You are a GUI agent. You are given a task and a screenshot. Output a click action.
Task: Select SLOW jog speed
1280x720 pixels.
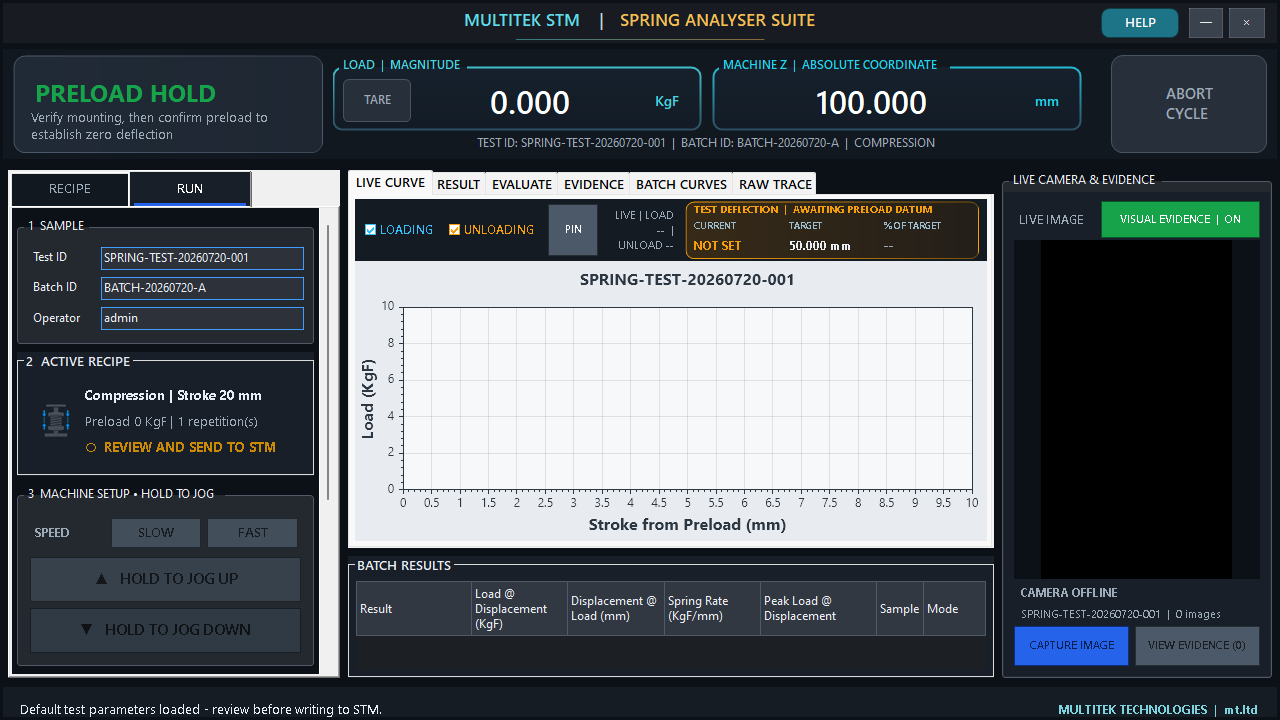(x=156, y=533)
